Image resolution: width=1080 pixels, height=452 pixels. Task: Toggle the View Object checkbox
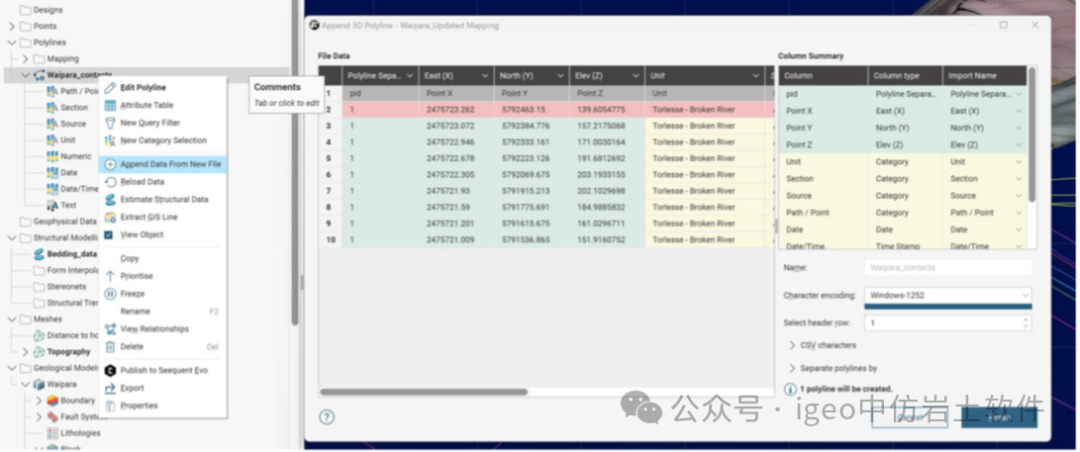coord(110,235)
